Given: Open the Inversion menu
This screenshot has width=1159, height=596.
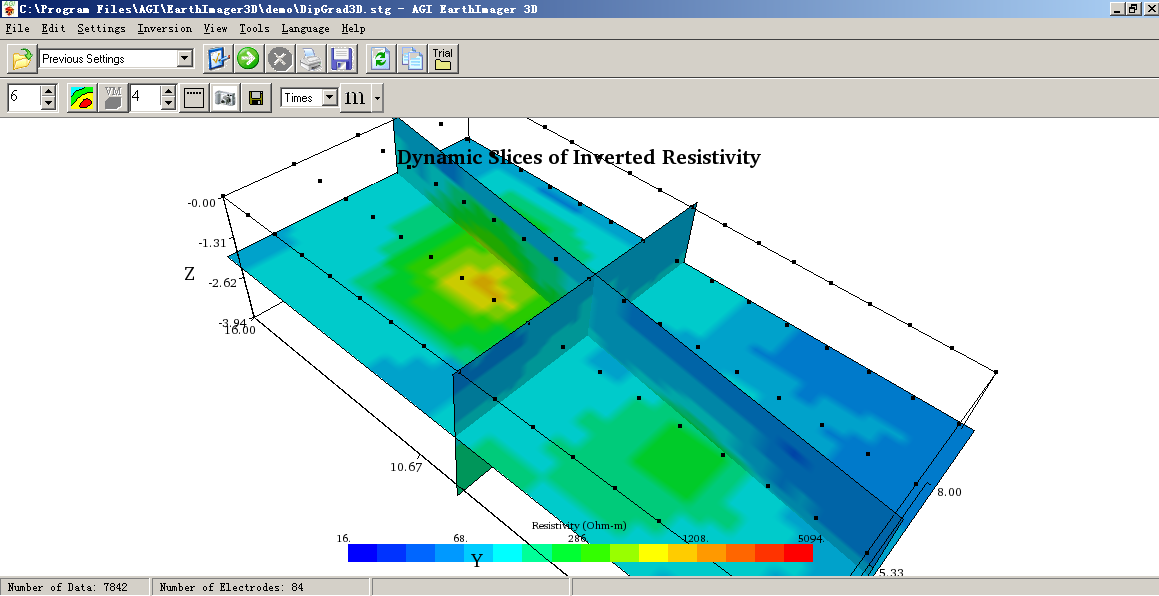Looking at the screenshot, I should [x=165, y=28].
